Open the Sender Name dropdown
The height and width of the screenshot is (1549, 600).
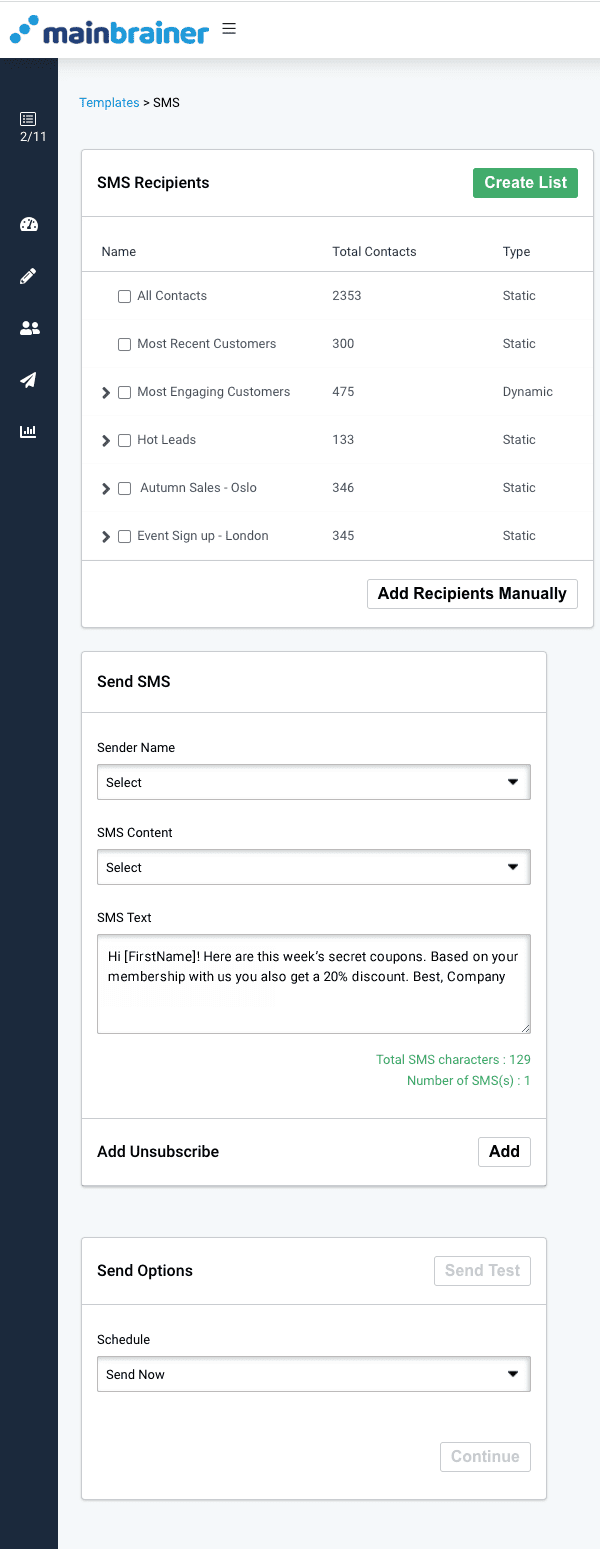313,782
